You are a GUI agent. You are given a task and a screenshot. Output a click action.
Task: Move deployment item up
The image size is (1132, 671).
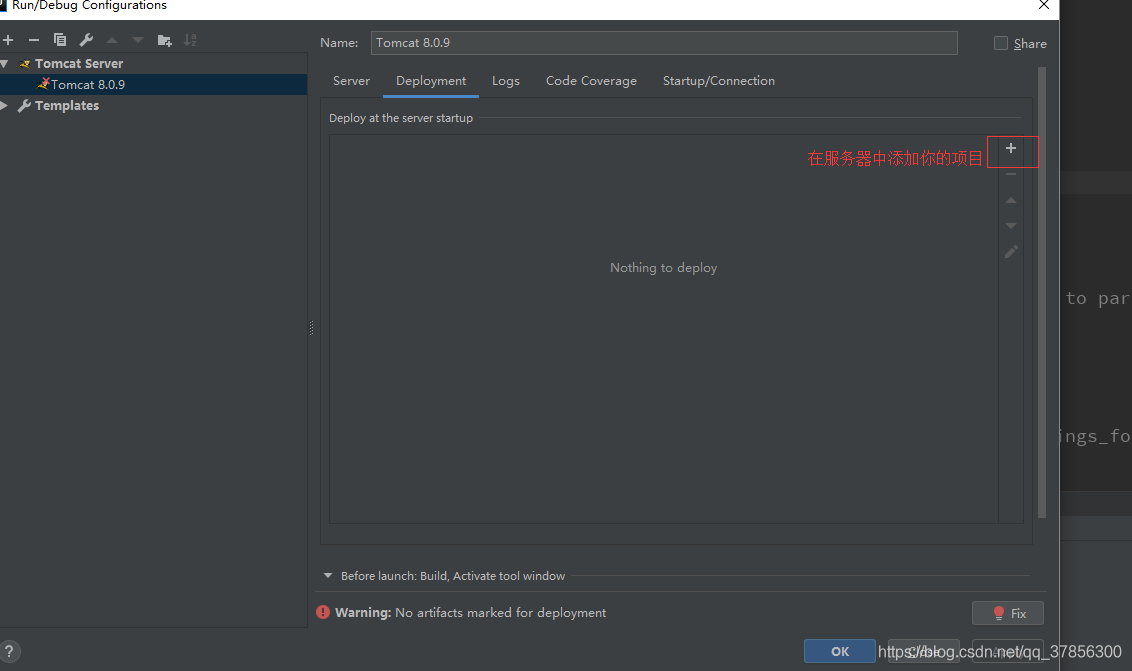click(x=1011, y=200)
